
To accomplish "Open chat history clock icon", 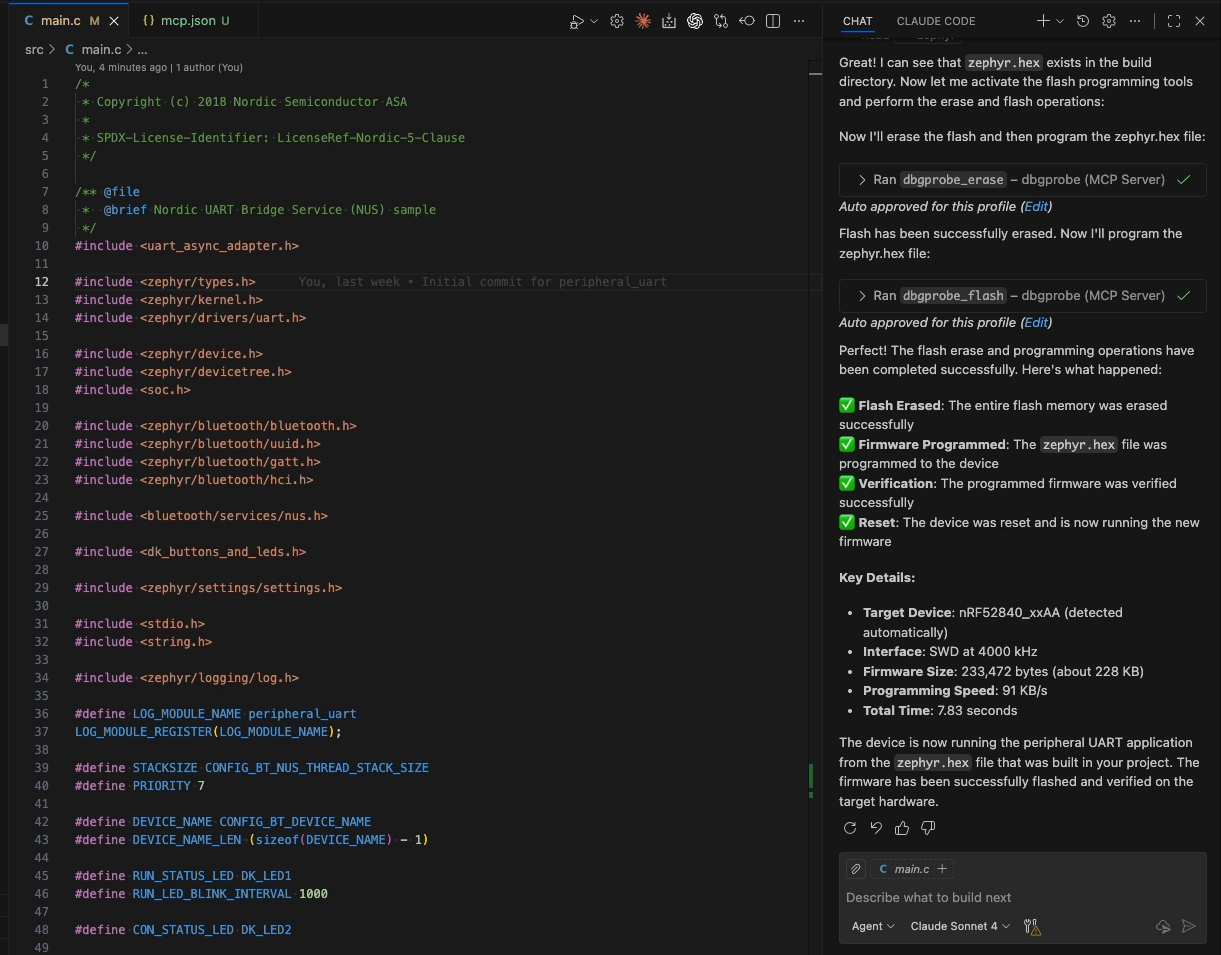I will [x=1083, y=21].
